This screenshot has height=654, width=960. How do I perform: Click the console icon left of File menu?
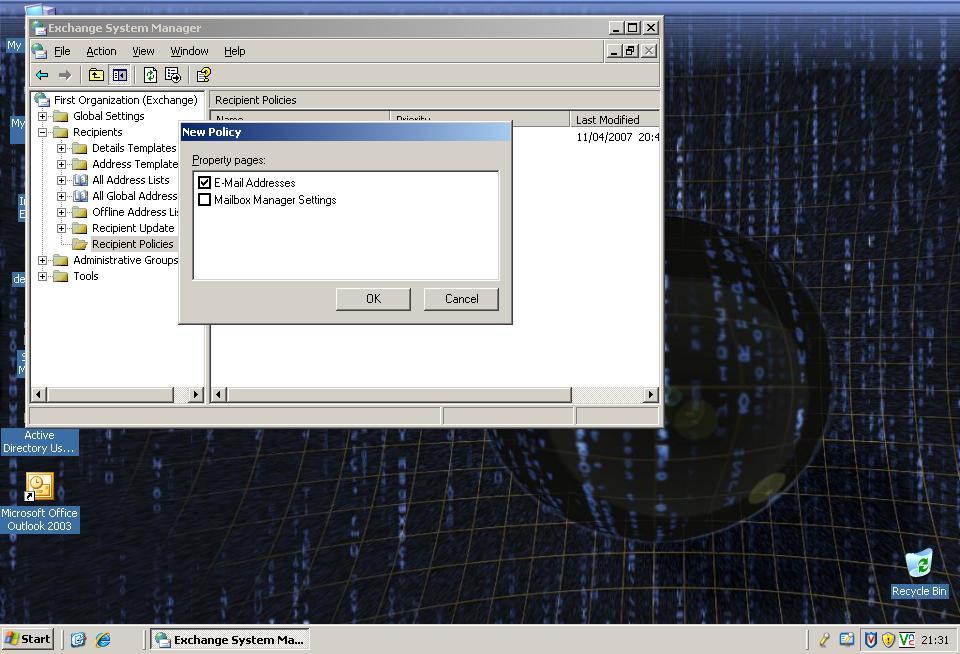coord(40,51)
